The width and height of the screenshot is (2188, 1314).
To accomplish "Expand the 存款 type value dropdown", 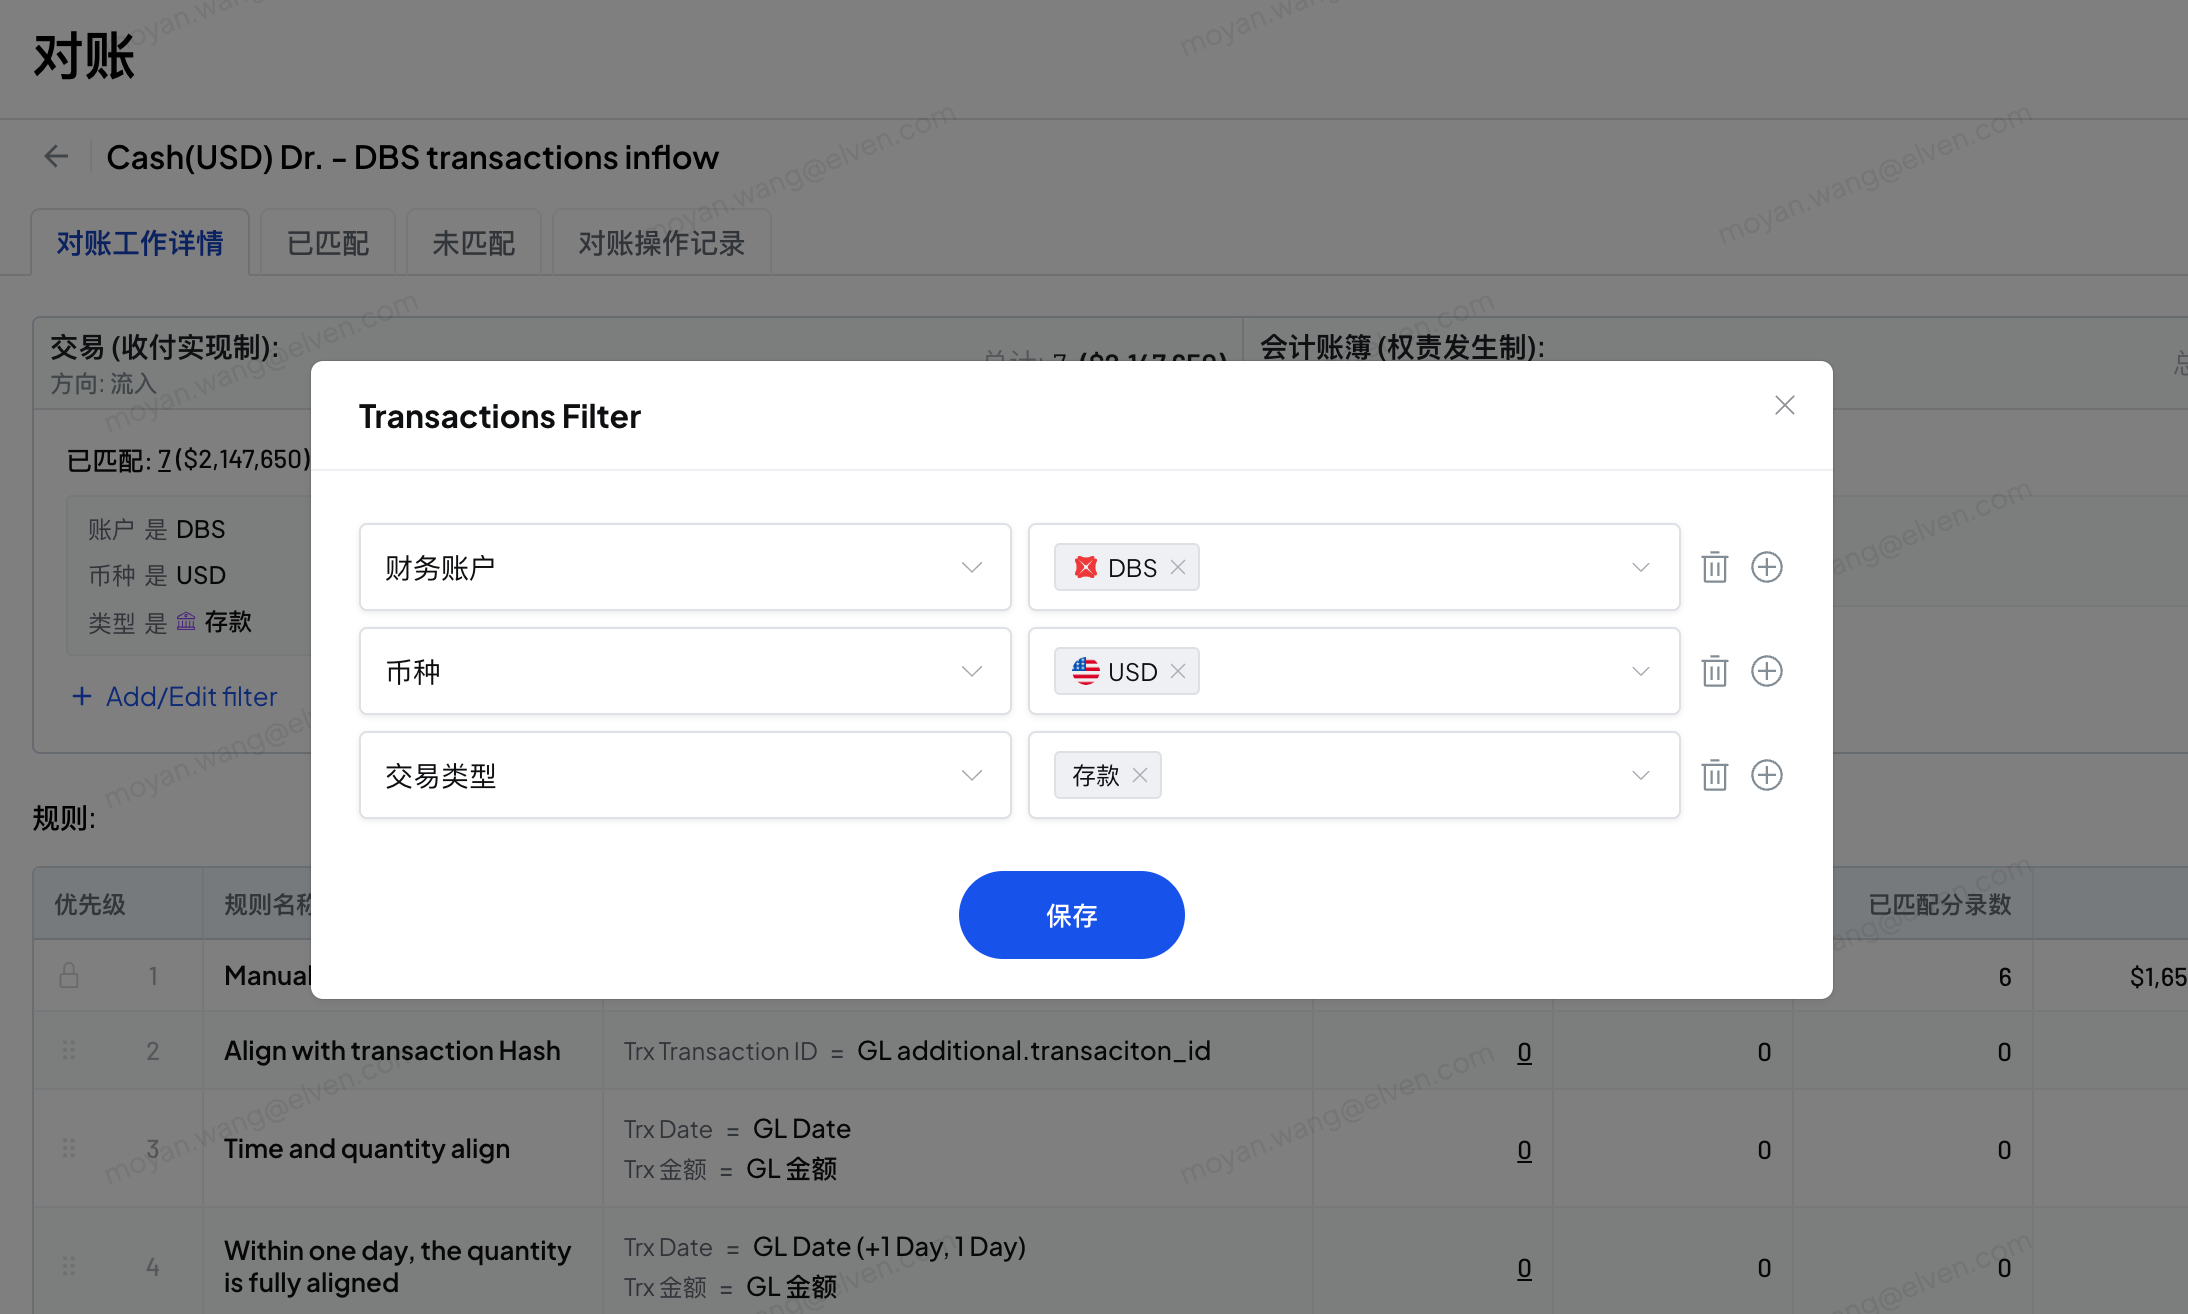I will (x=1640, y=775).
